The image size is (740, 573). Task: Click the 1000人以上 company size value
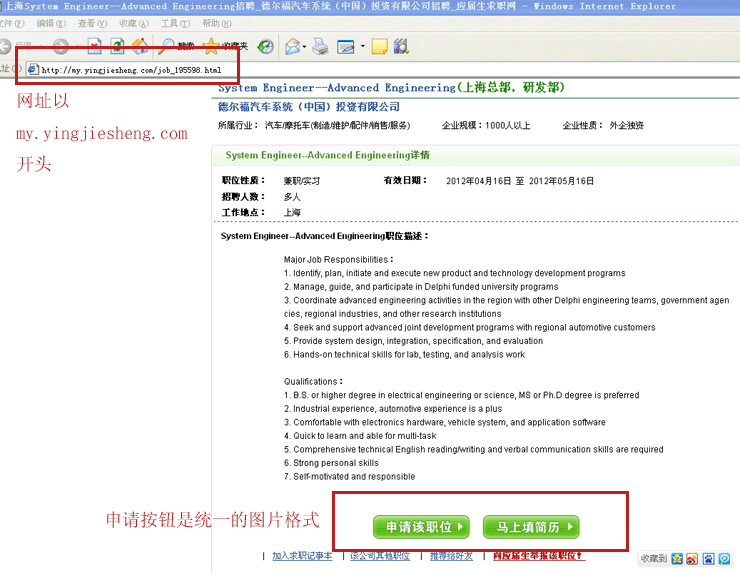point(507,125)
